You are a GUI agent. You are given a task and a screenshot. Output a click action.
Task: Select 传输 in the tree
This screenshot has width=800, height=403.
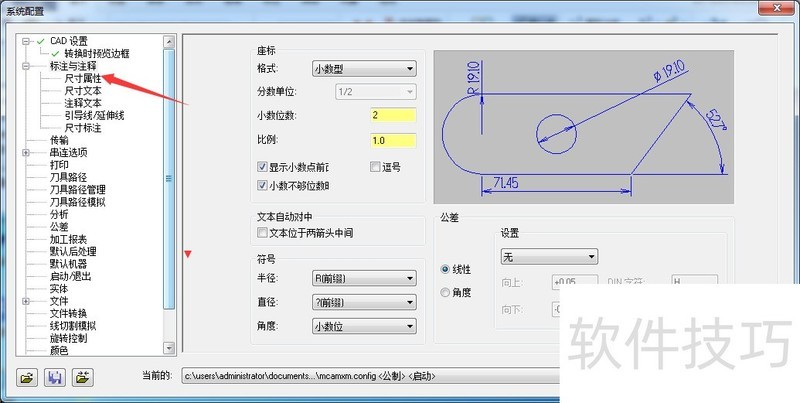point(59,140)
